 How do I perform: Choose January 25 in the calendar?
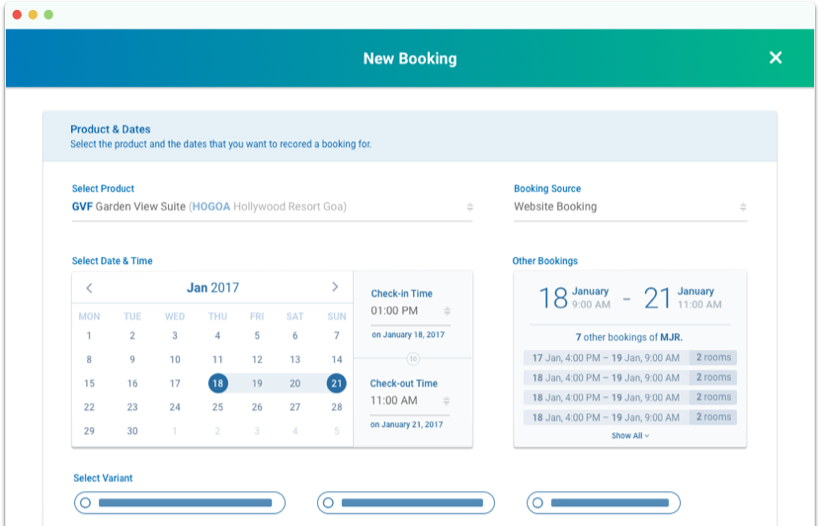[x=218, y=407]
